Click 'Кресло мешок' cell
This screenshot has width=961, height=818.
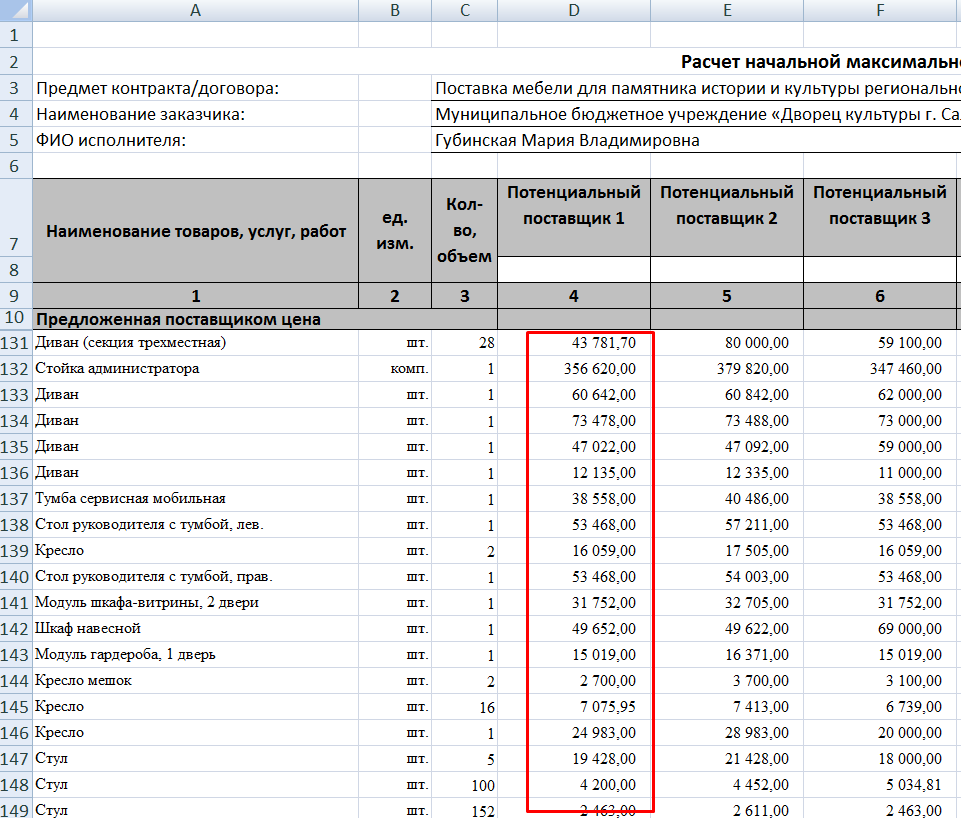196,680
